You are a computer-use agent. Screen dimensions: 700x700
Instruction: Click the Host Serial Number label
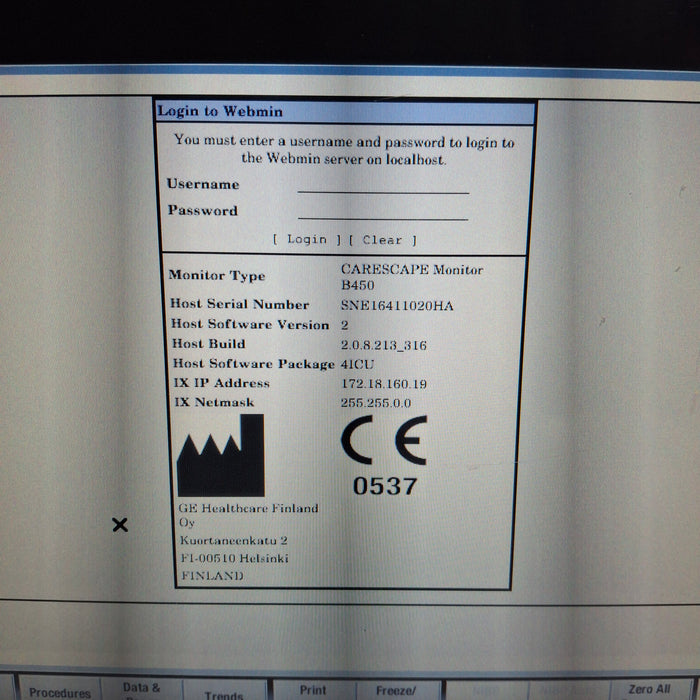[239, 304]
